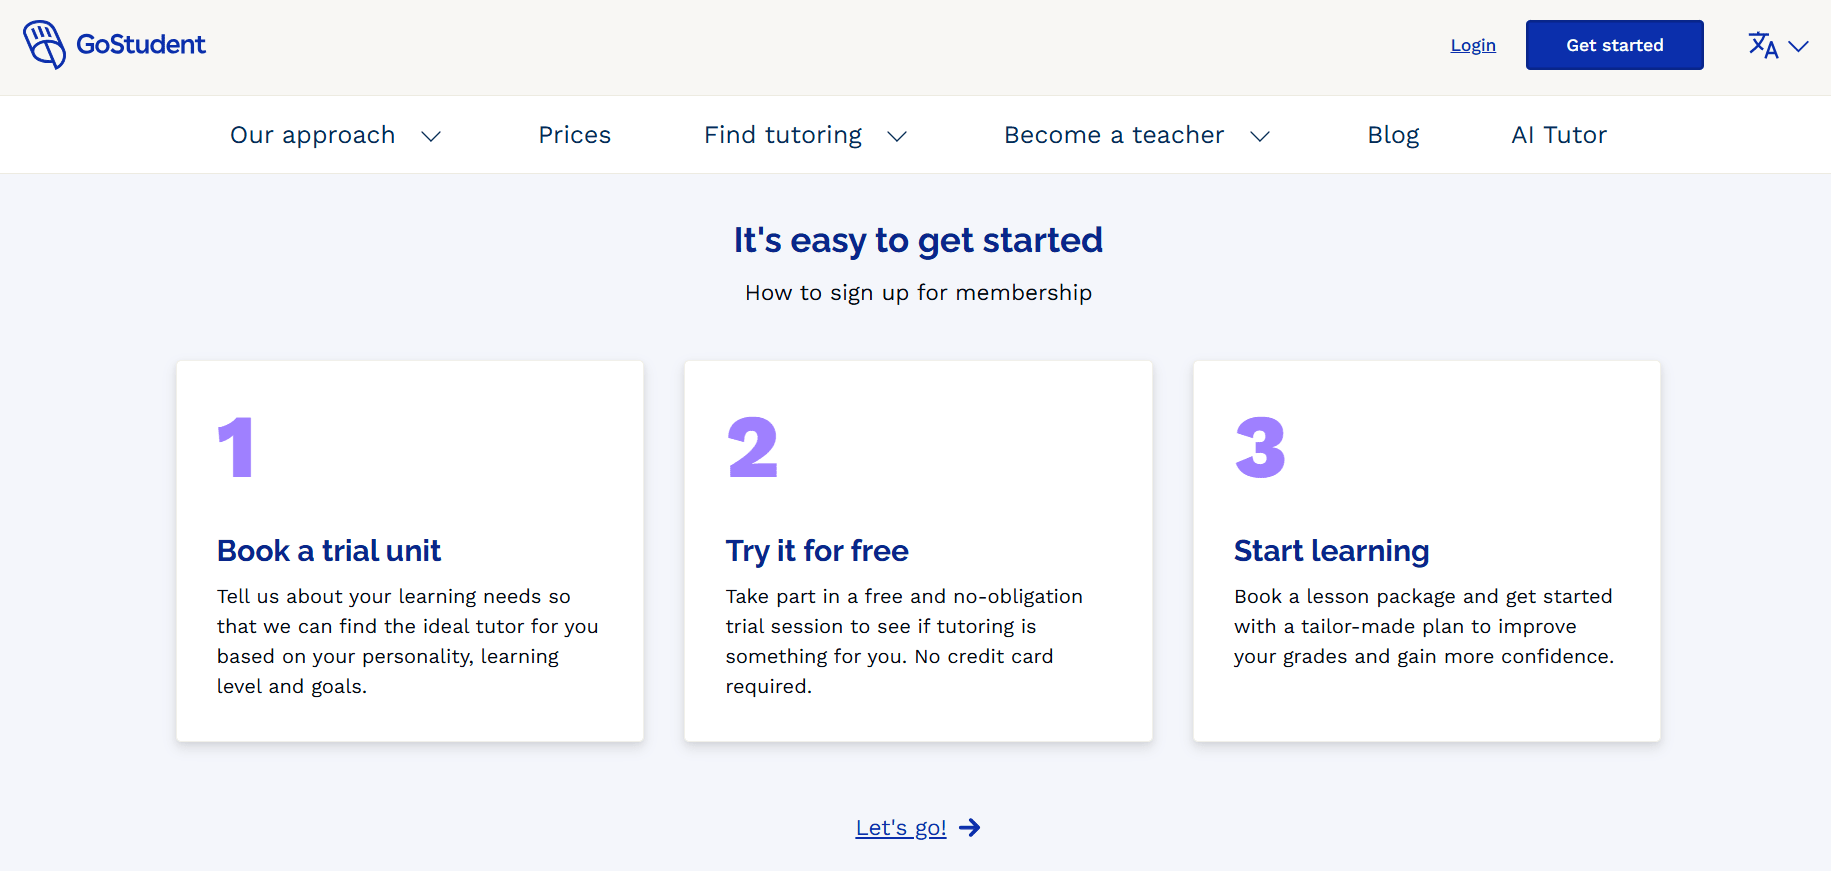Open the Our approach menu
1831x871 pixels.
(313, 135)
